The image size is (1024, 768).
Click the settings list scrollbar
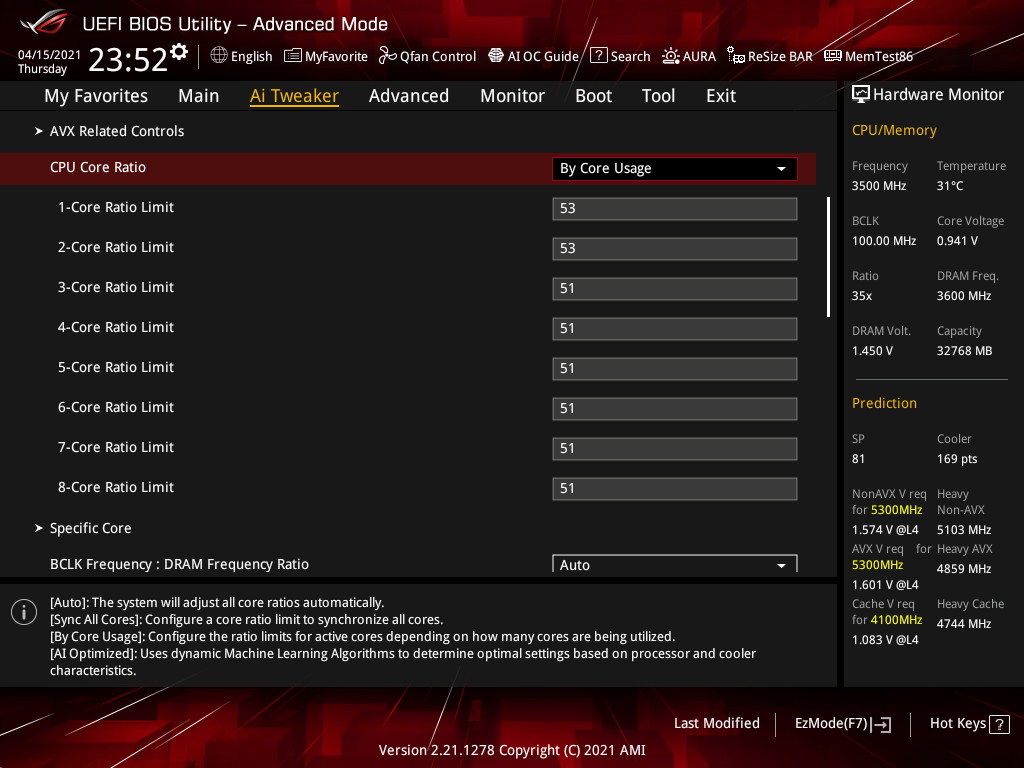[x=828, y=257]
